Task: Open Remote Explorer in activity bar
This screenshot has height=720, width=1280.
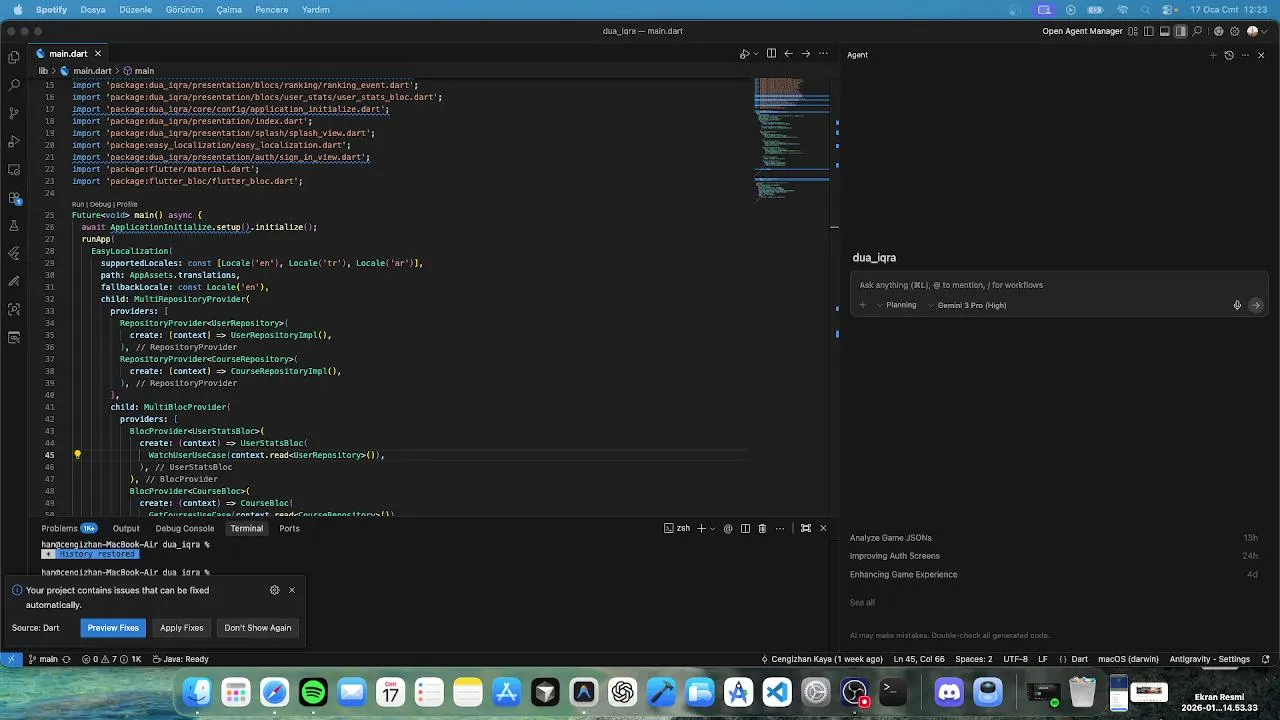Action: pyautogui.click(x=14, y=169)
